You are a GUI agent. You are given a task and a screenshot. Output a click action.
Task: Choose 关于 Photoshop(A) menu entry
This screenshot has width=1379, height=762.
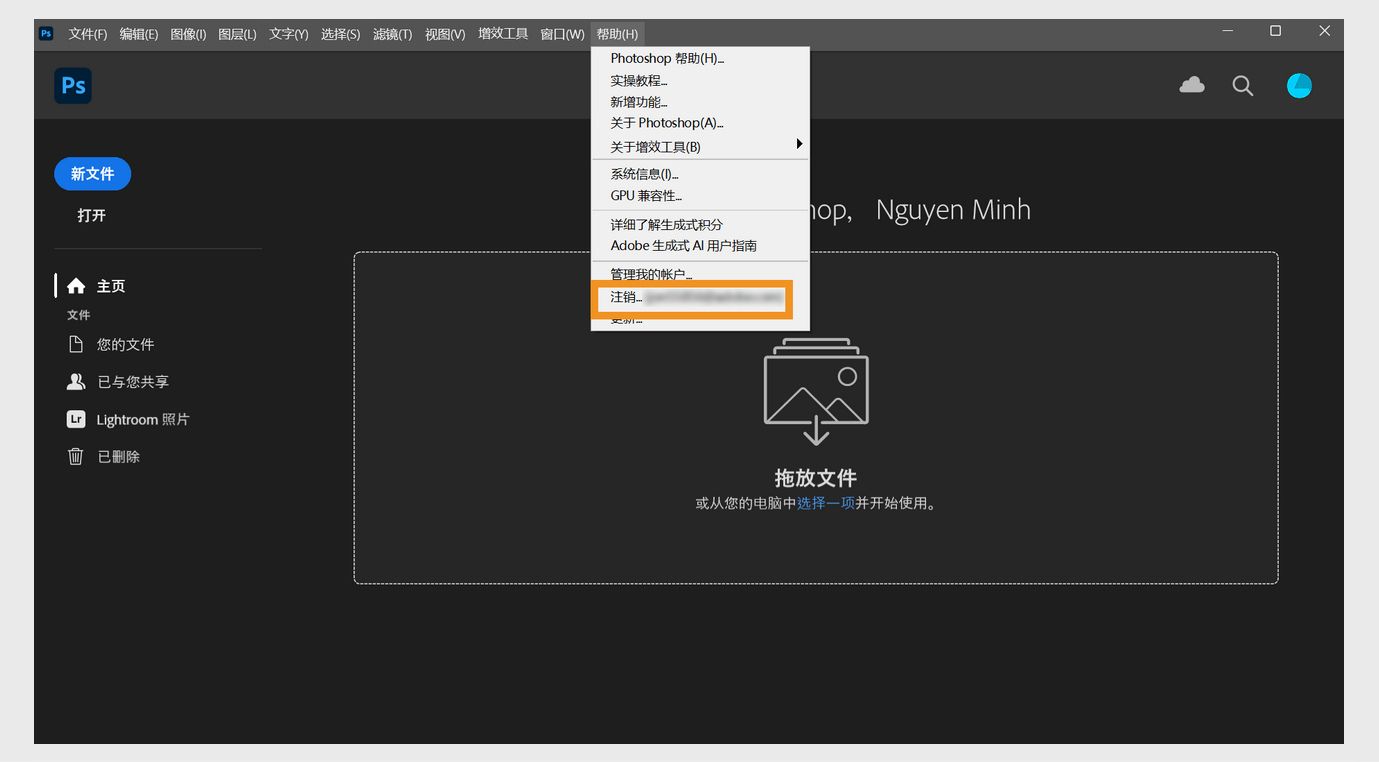700,123
